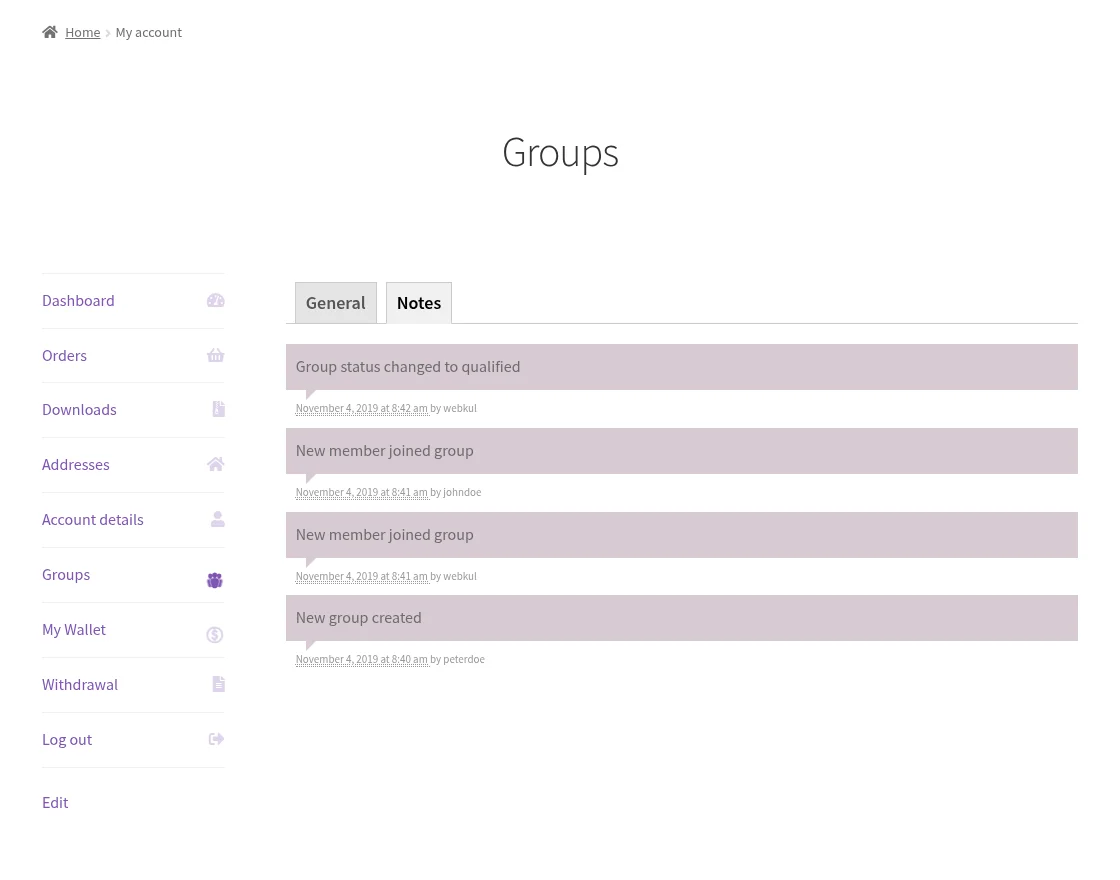Click the November 4 8:42 am timestamp
1120x880 pixels.
(361, 408)
